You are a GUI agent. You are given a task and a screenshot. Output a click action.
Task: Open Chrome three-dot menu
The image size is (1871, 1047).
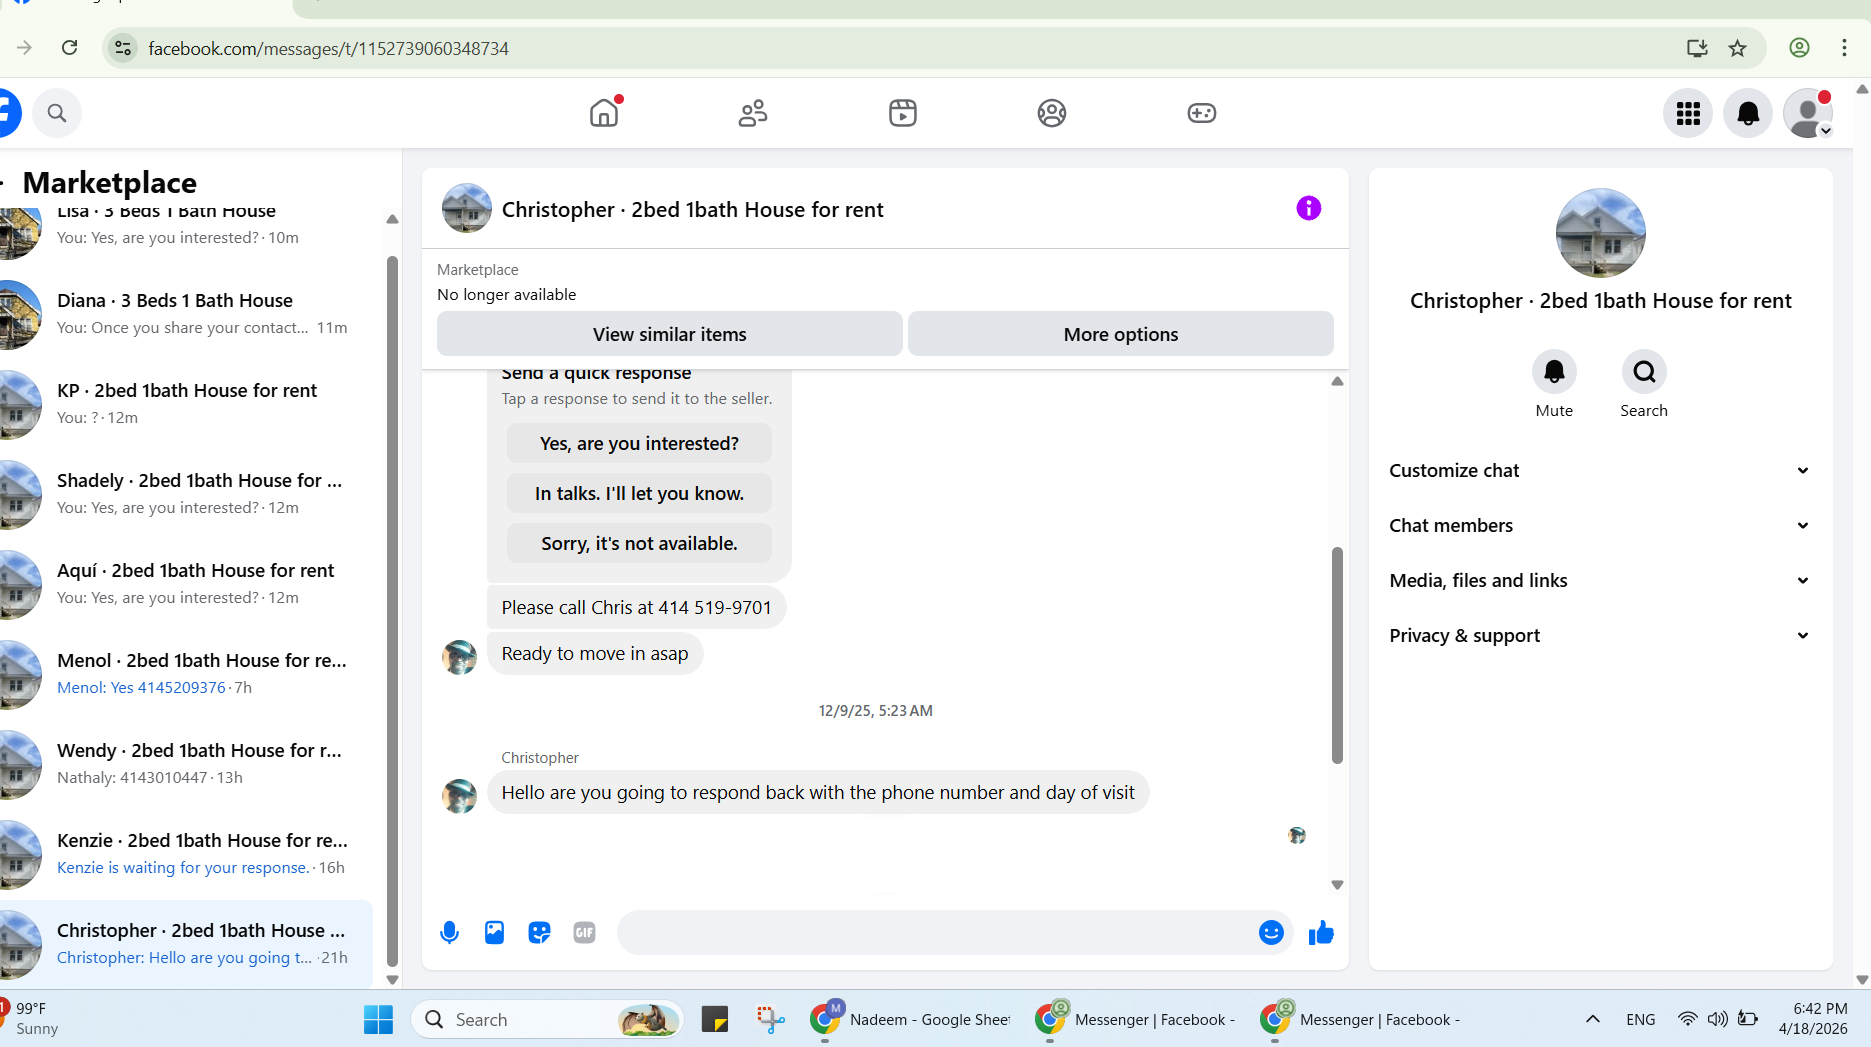[1844, 48]
